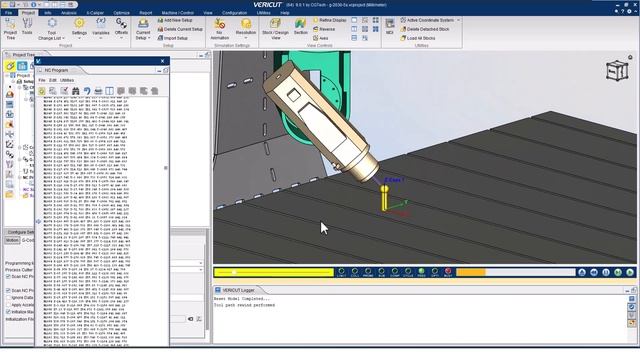Click the Reset Model button
The width and height of the screenshot is (640, 360).
point(582,272)
